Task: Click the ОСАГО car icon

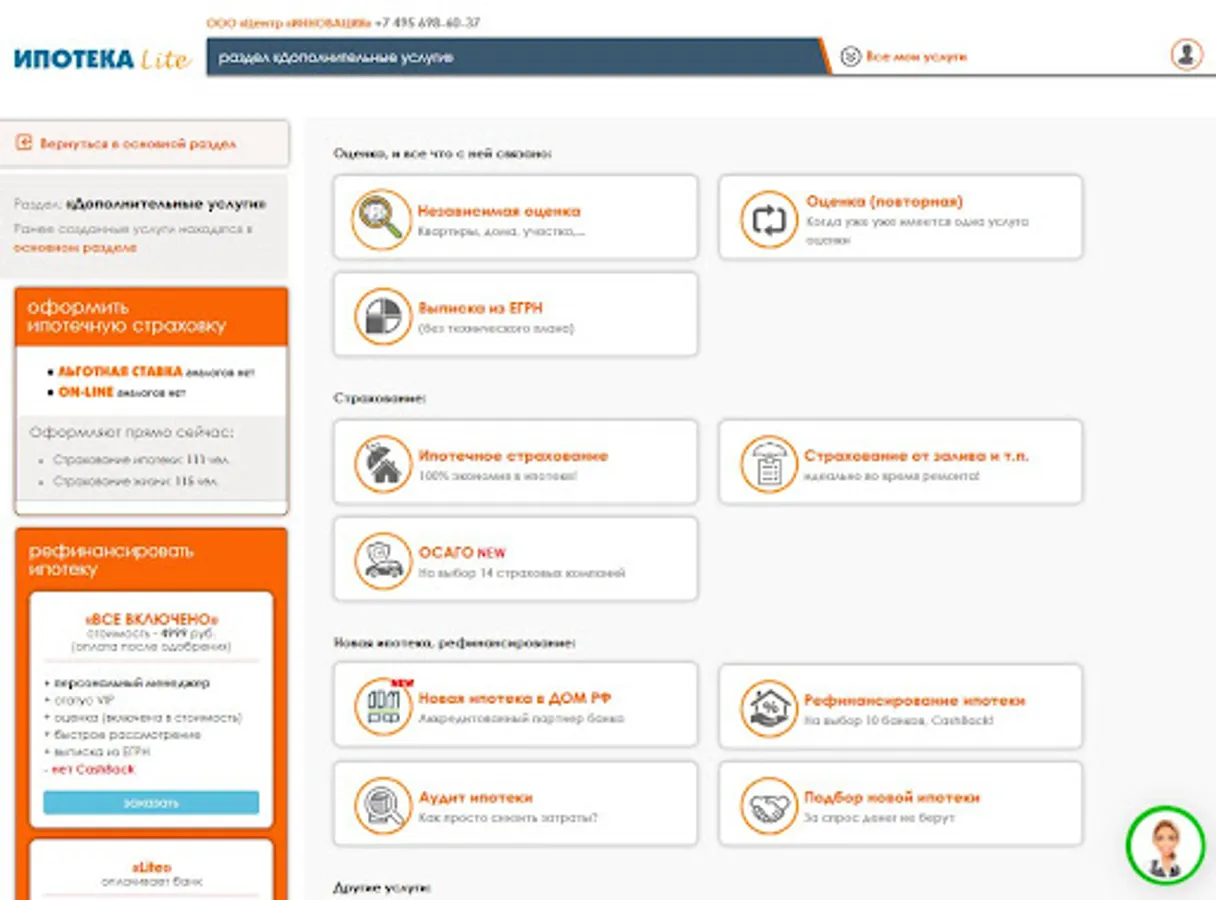Action: [x=381, y=560]
